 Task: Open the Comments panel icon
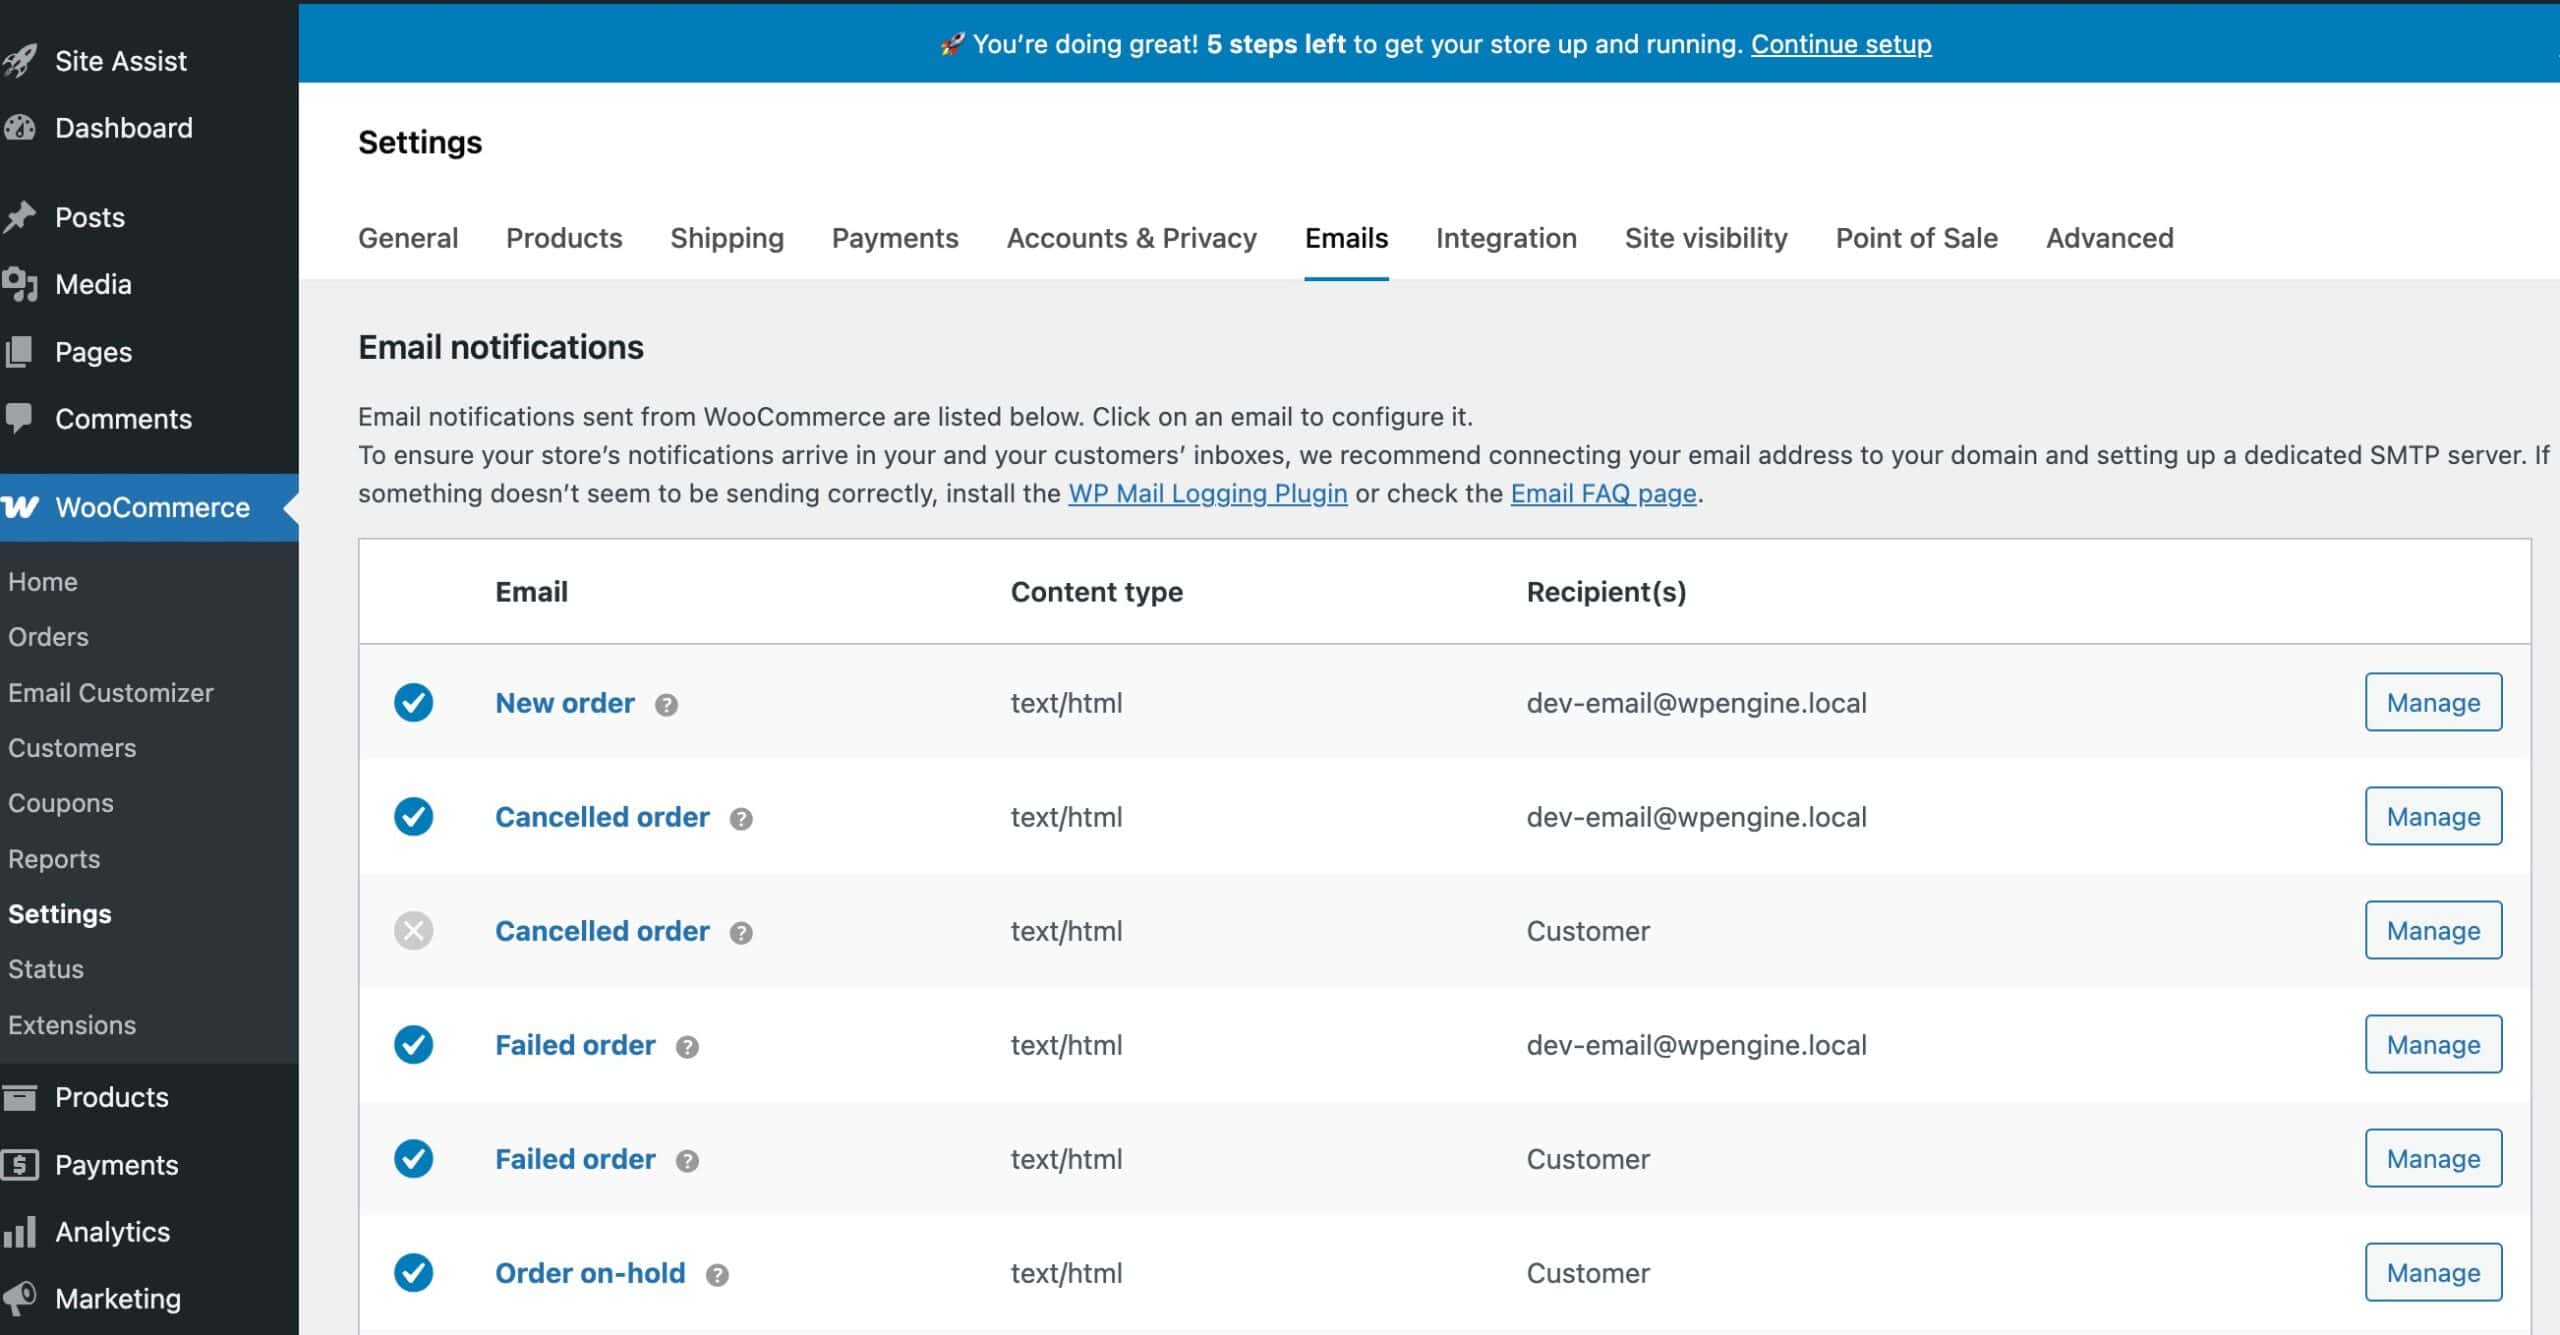click(x=22, y=418)
